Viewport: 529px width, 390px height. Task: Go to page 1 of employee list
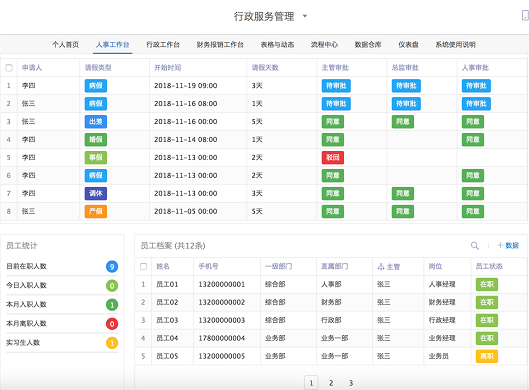pos(311,383)
